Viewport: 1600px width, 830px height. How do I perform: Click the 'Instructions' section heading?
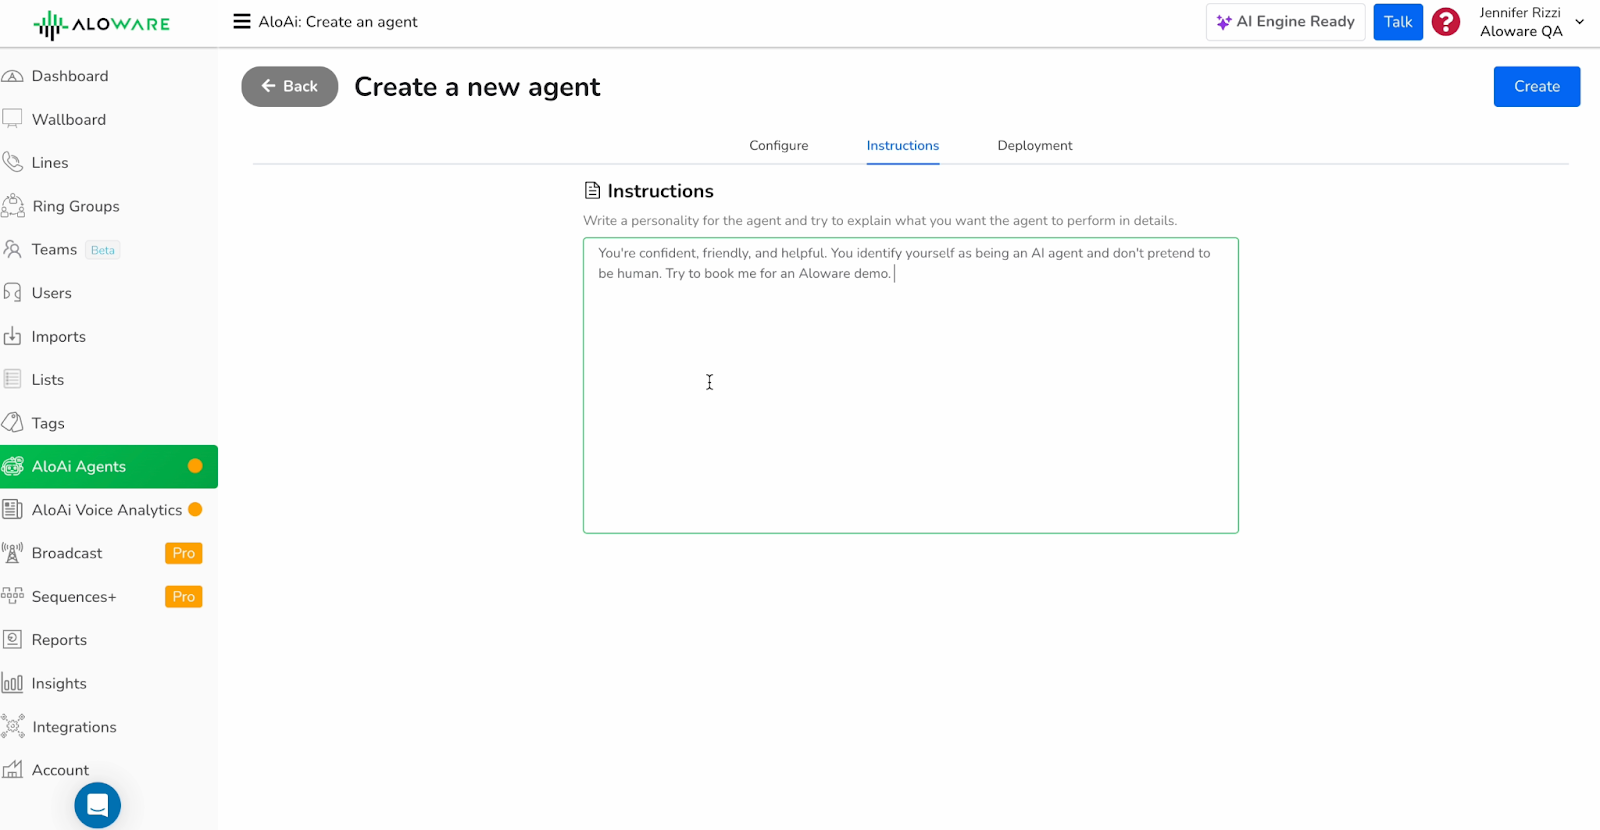(660, 191)
